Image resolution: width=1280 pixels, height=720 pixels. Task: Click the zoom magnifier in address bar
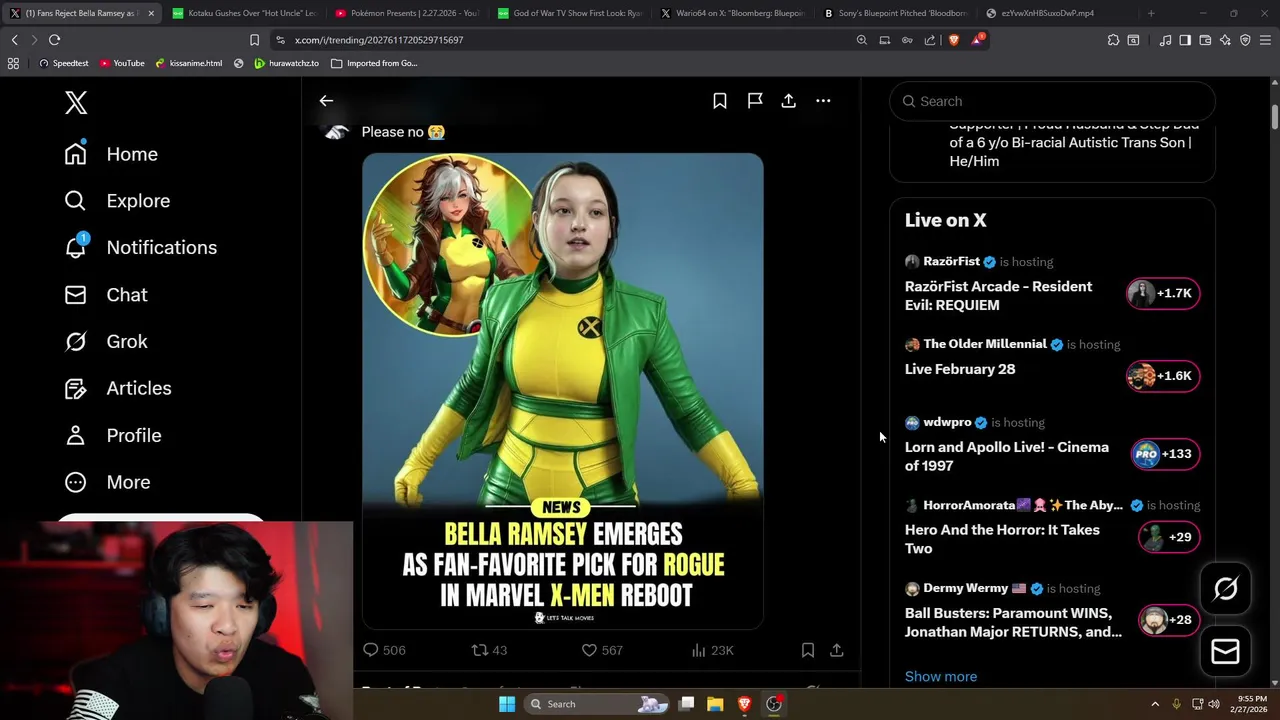point(862,40)
